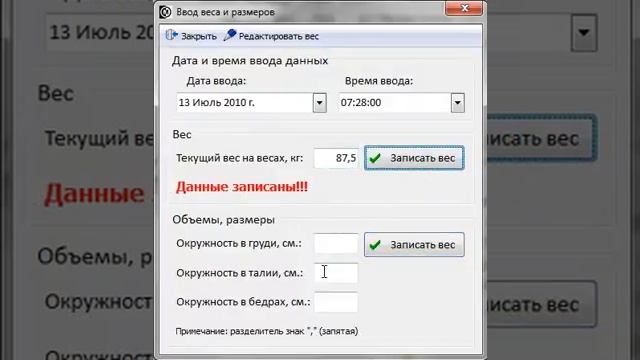640x360 pixels.
Task: Click the Закрыть toolbar button
Action: coord(191,36)
